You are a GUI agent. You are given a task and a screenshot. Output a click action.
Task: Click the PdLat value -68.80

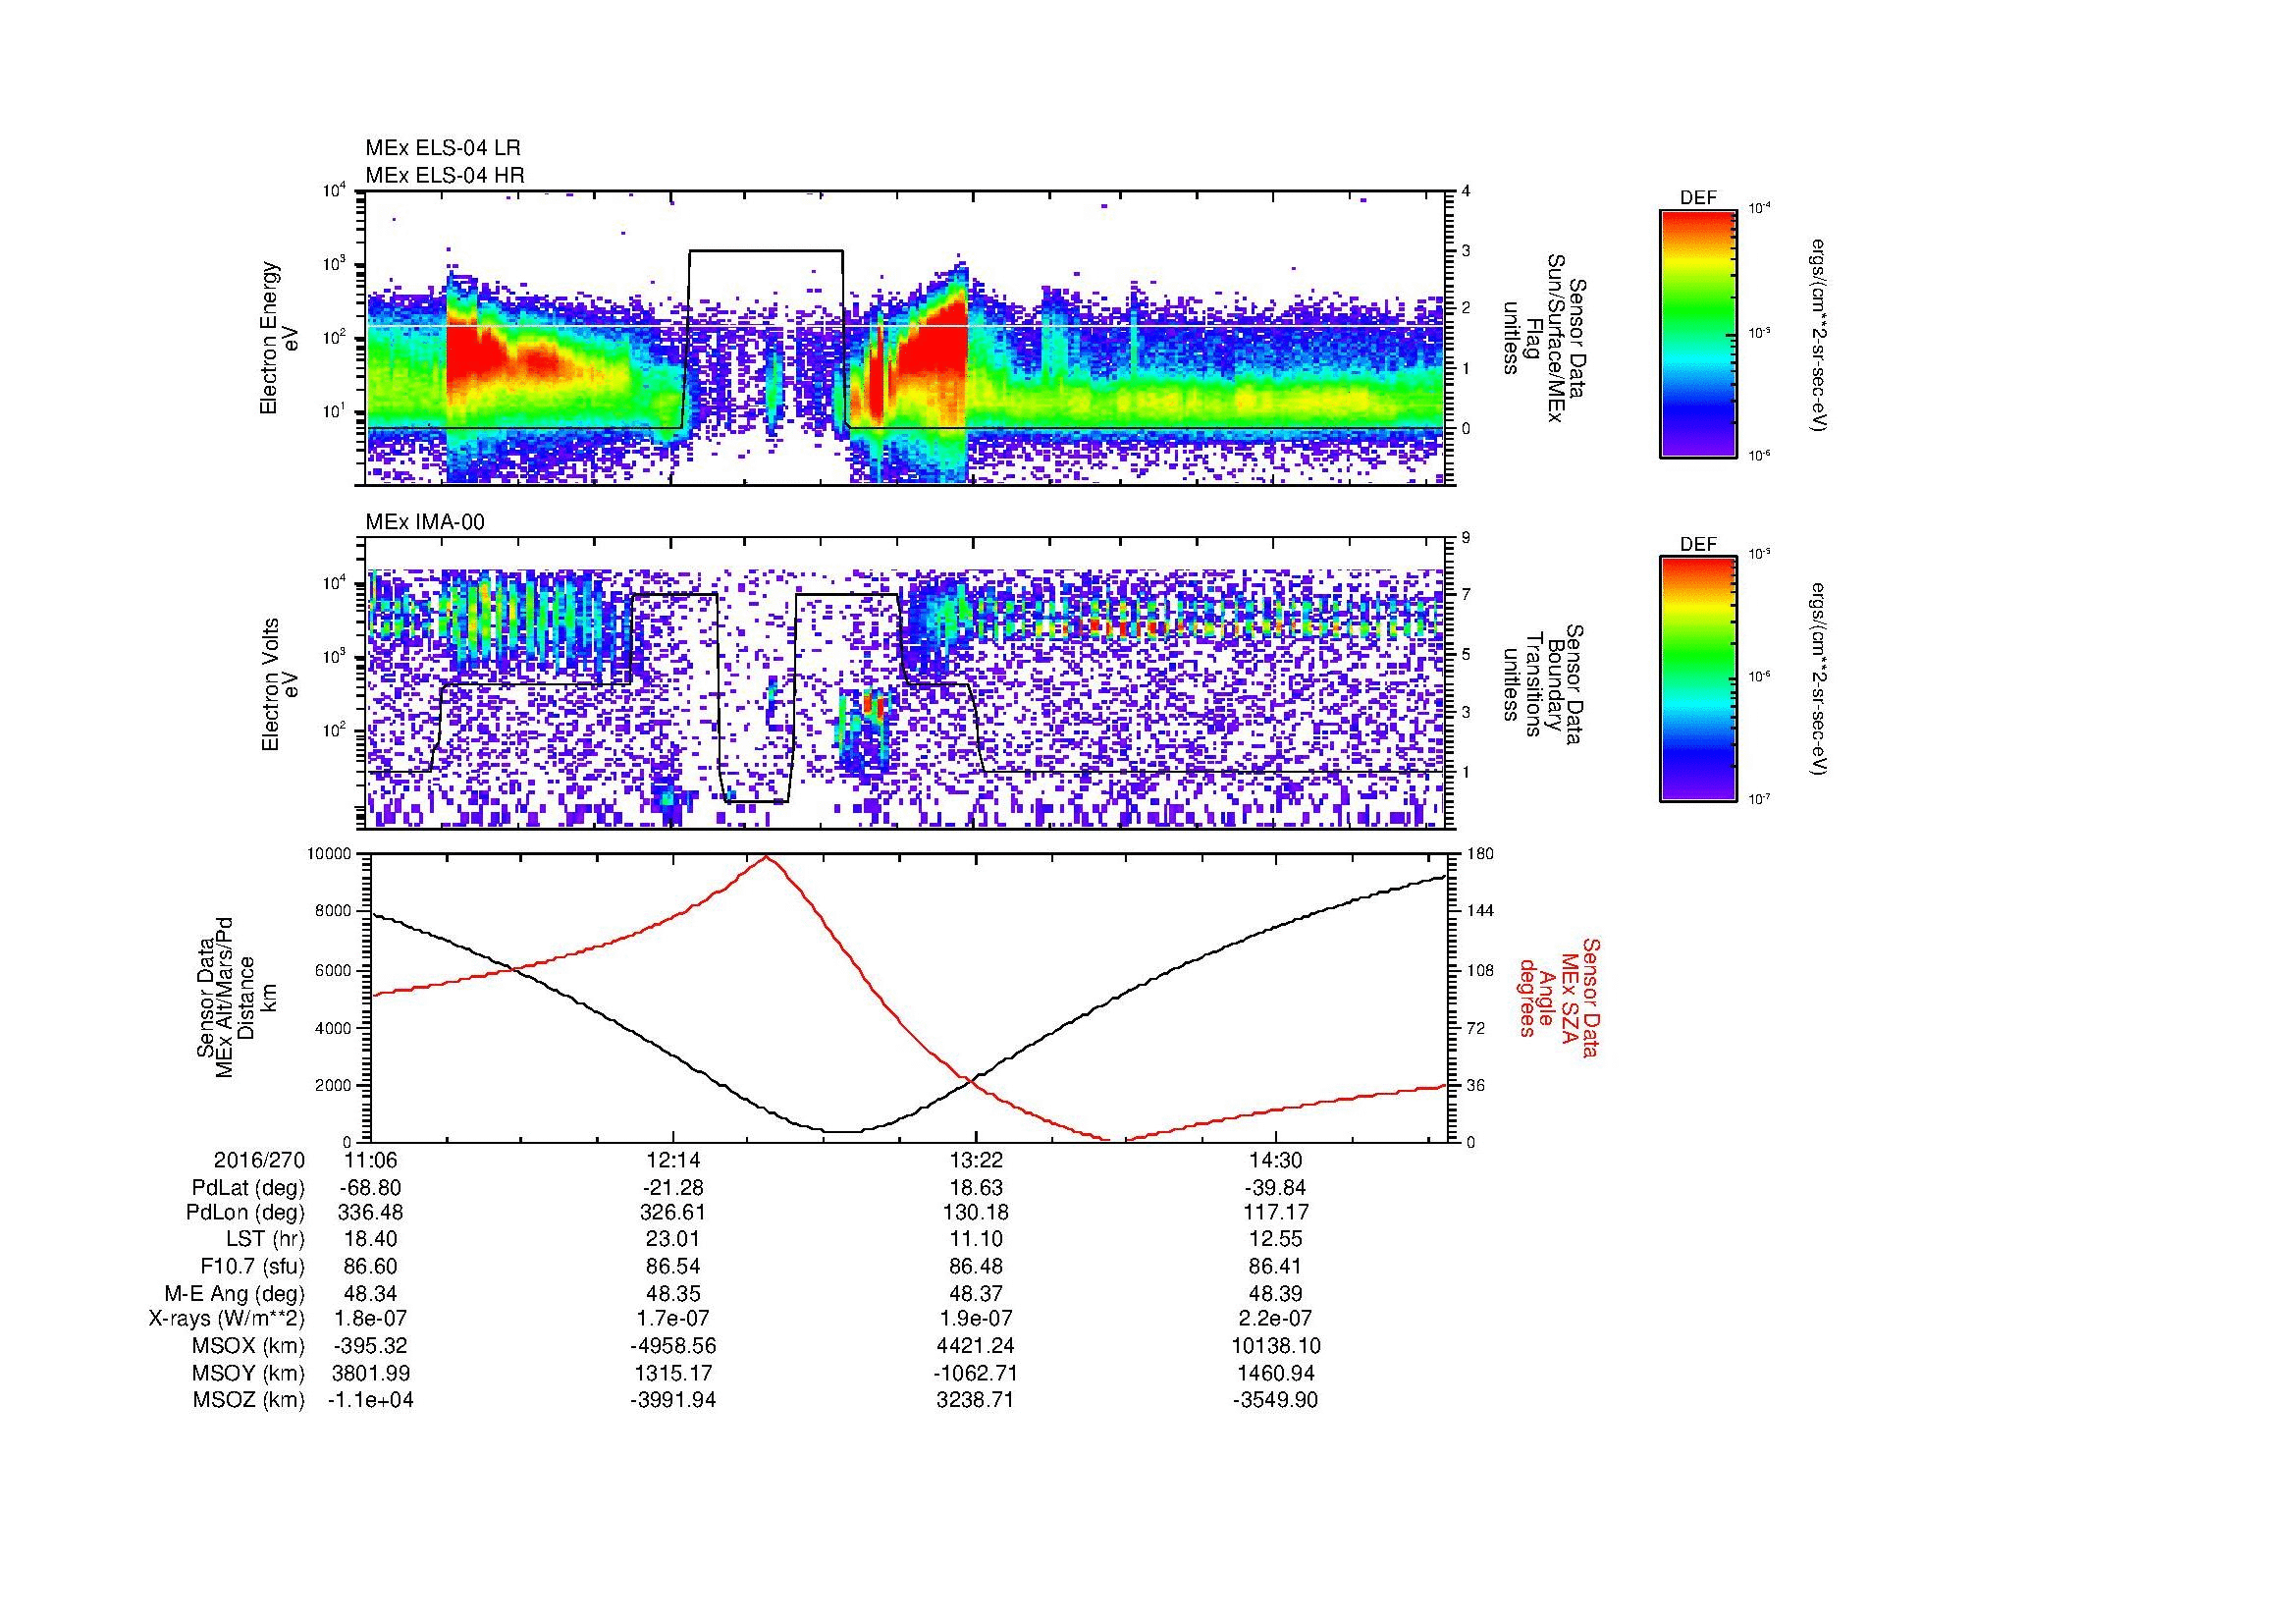coord(370,1188)
